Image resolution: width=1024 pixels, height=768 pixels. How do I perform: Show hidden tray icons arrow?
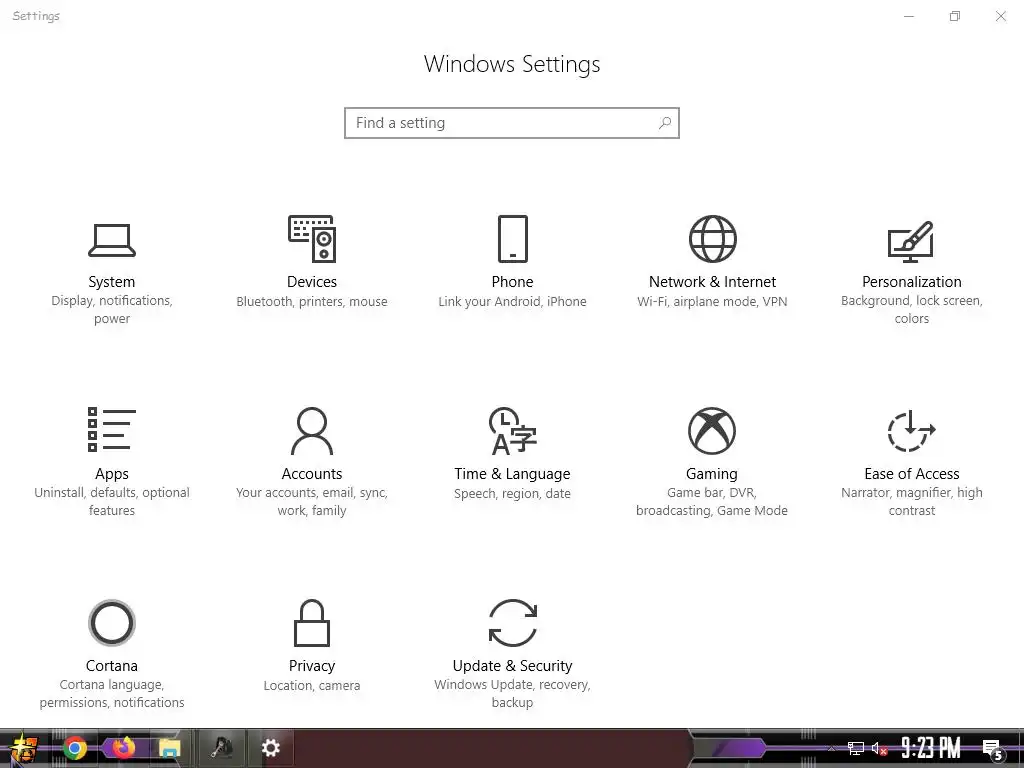[831, 748]
